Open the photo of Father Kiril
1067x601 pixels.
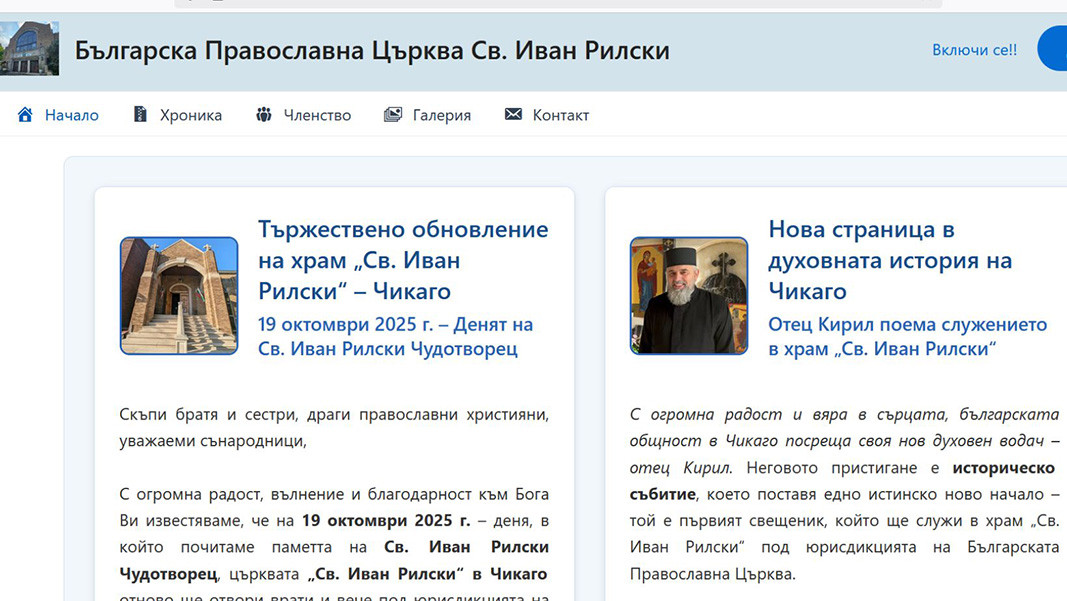[689, 296]
